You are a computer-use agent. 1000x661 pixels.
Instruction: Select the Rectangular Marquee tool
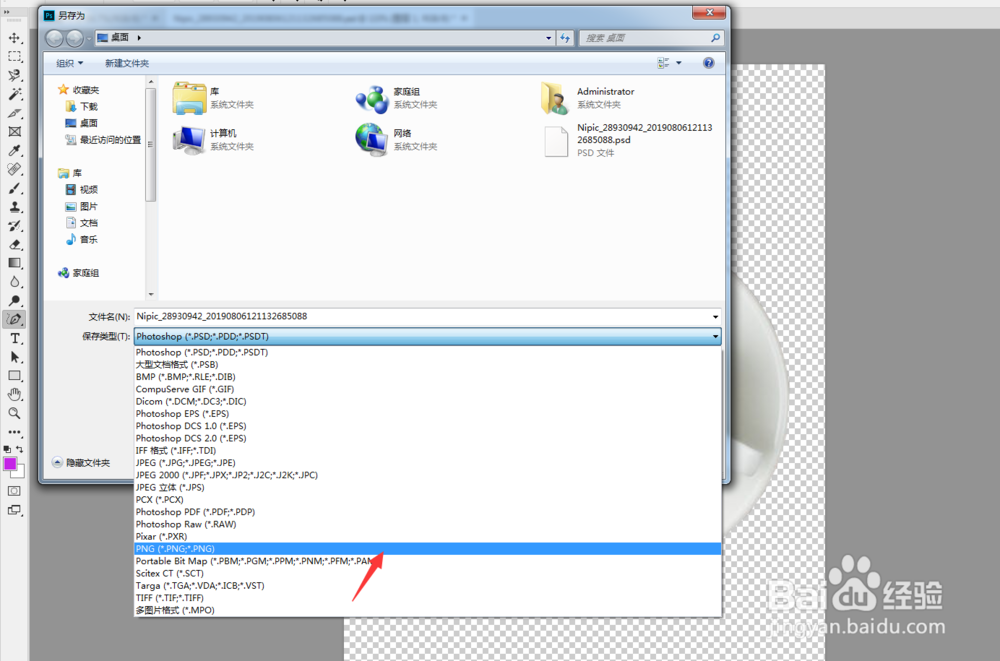click(x=14, y=57)
